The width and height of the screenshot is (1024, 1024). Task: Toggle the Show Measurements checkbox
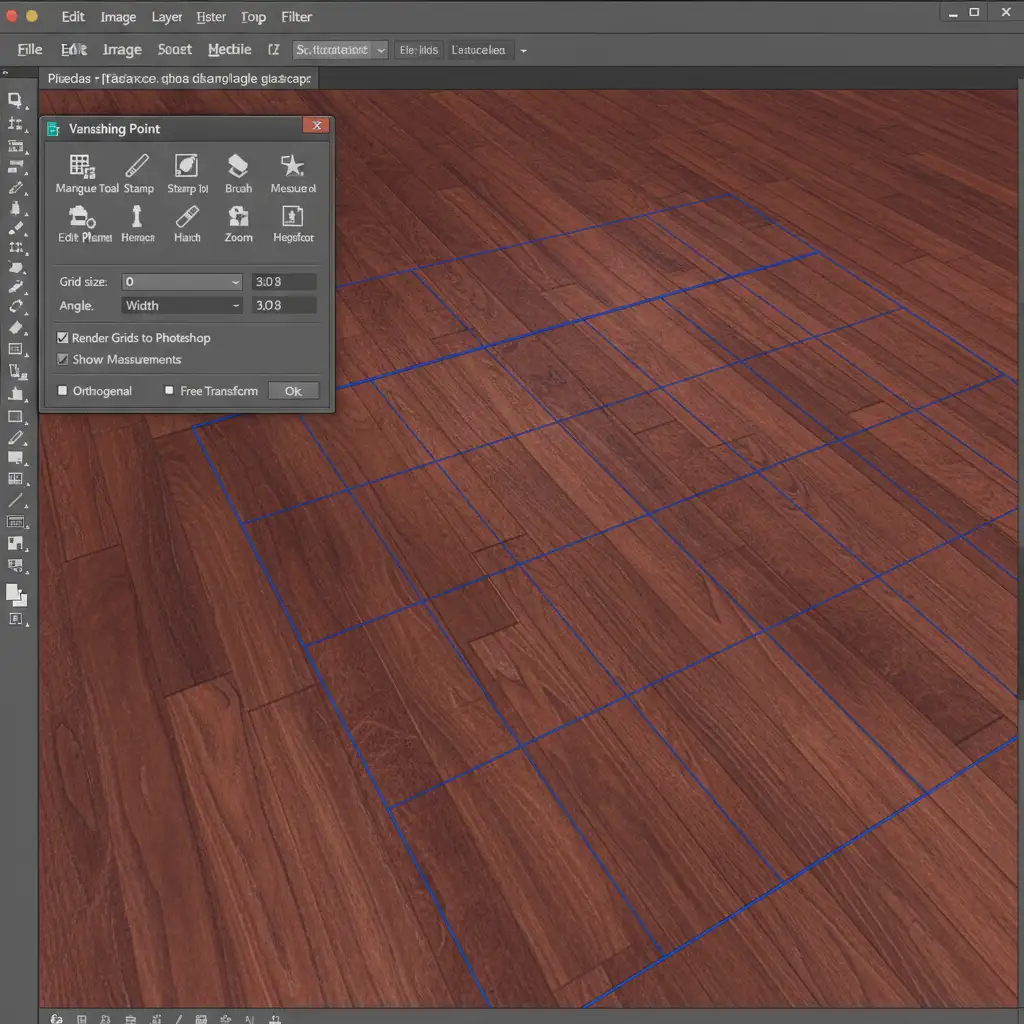(x=63, y=360)
